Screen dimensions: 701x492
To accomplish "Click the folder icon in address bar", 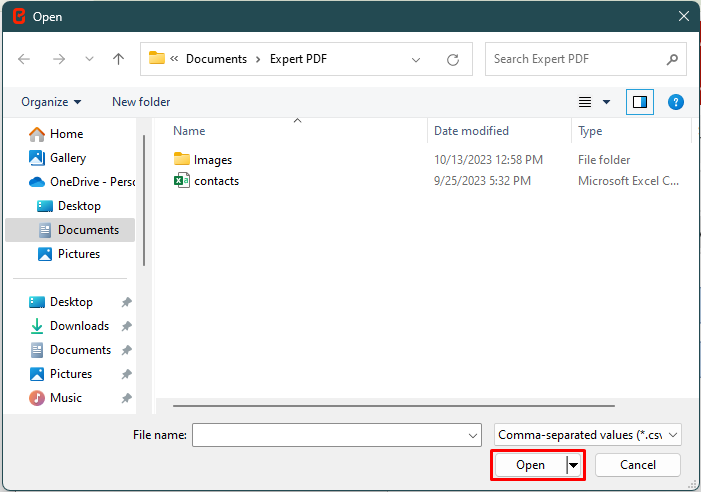I will pyautogui.click(x=156, y=59).
